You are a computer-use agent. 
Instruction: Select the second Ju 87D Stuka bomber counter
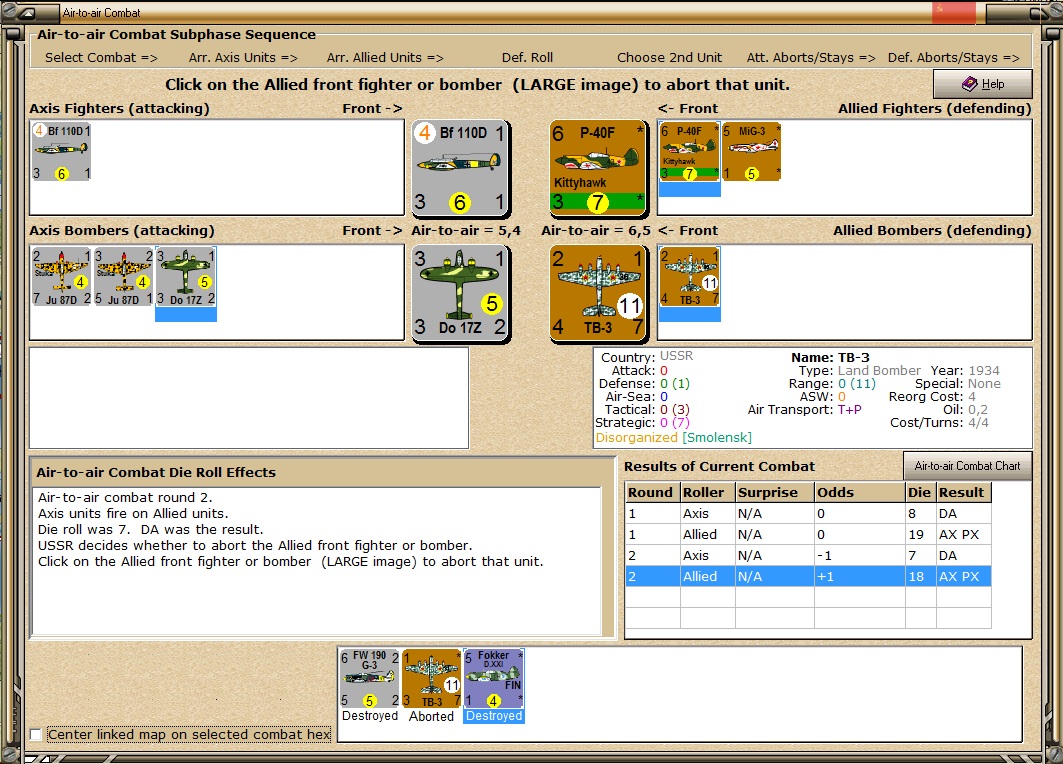pos(123,277)
